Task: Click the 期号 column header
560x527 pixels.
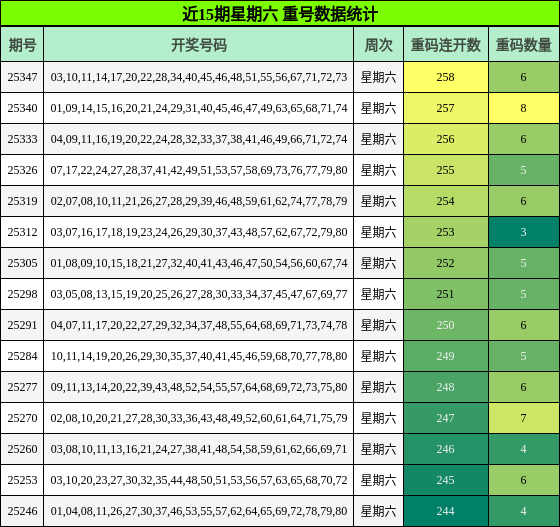Action: [22, 45]
